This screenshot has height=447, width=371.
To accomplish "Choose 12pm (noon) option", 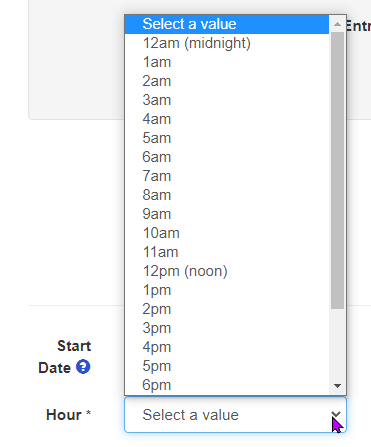I will point(227,271).
